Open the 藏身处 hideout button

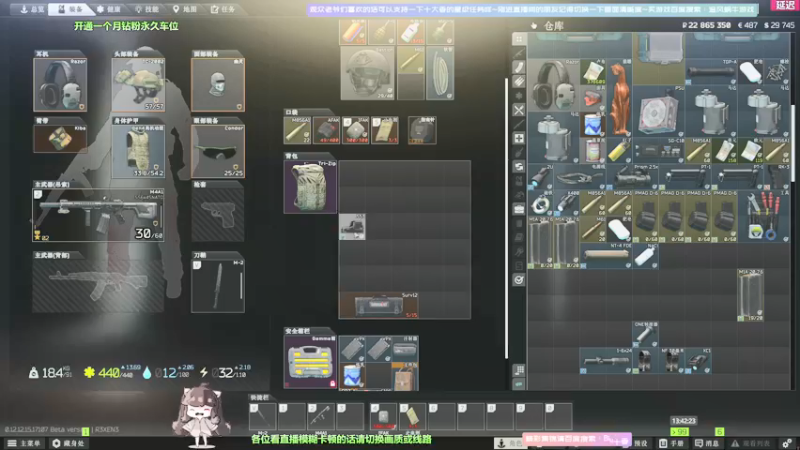[68, 443]
